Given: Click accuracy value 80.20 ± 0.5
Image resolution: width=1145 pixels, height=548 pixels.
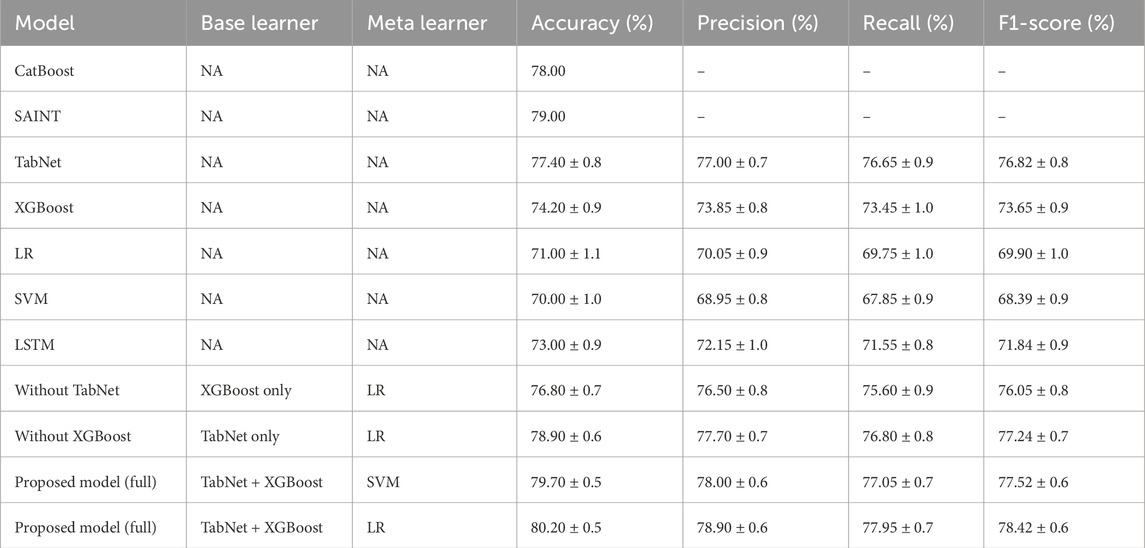Looking at the screenshot, I should pyautogui.click(x=566, y=528).
